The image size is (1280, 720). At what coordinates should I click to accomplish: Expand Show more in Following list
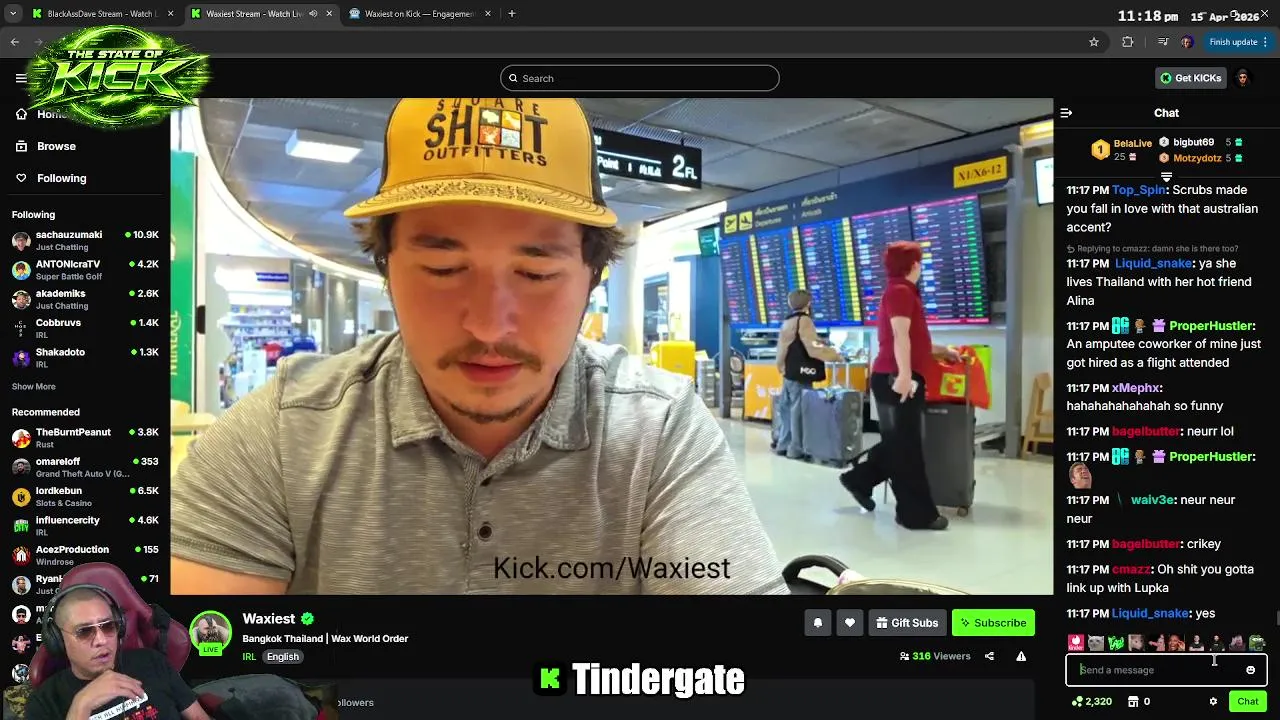[33, 387]
